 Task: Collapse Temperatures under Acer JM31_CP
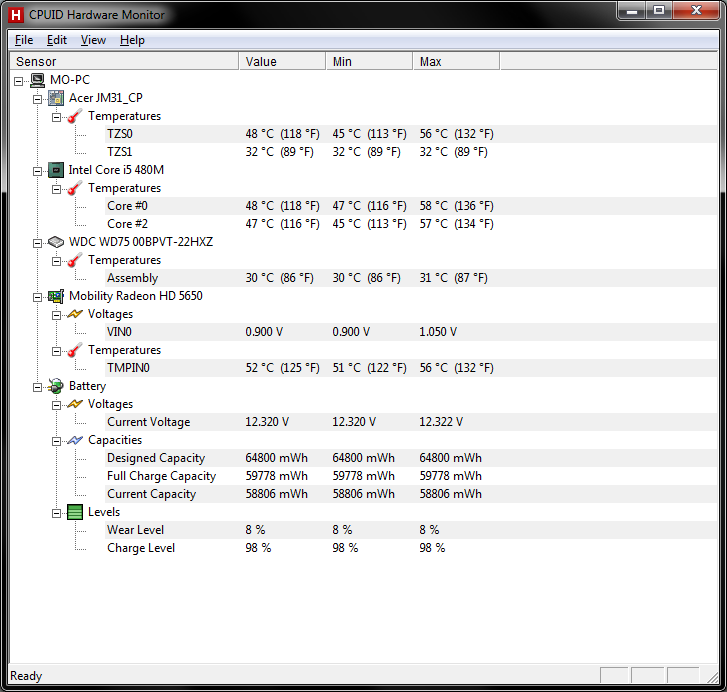click(56, 118)
